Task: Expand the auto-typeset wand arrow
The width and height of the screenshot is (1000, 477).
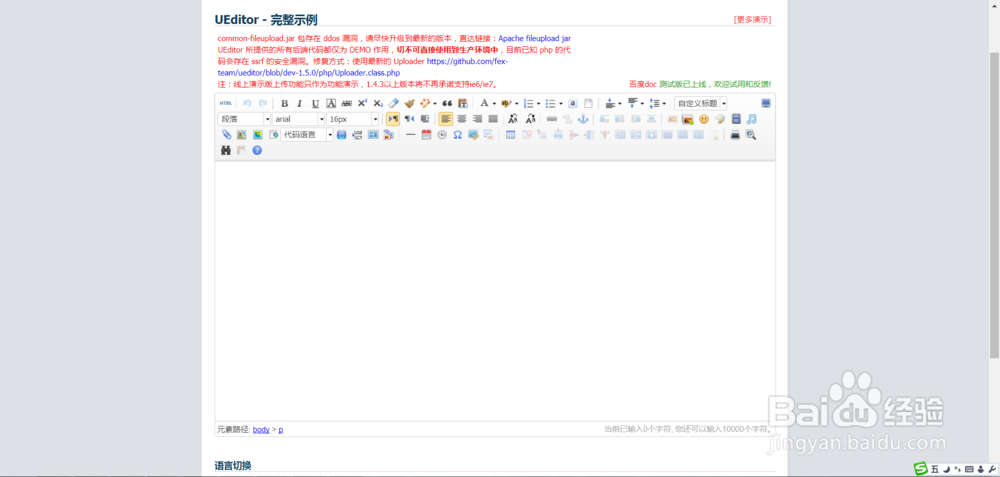Action: point(435,103)
